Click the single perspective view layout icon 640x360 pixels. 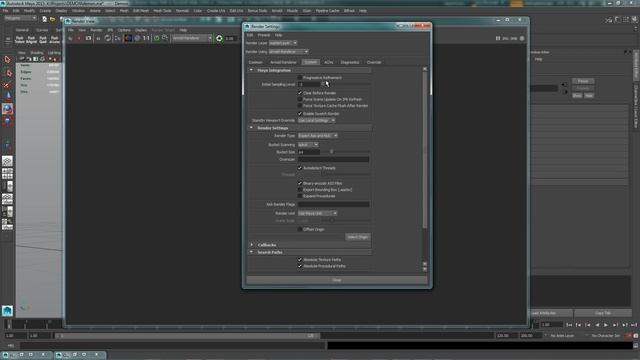point(7,161)
